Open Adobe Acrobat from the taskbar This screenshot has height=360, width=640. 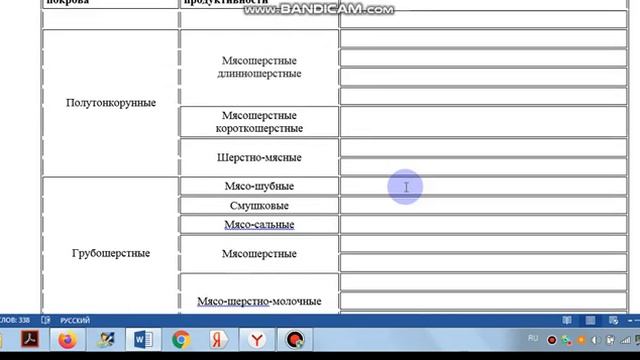coord(30,339)
